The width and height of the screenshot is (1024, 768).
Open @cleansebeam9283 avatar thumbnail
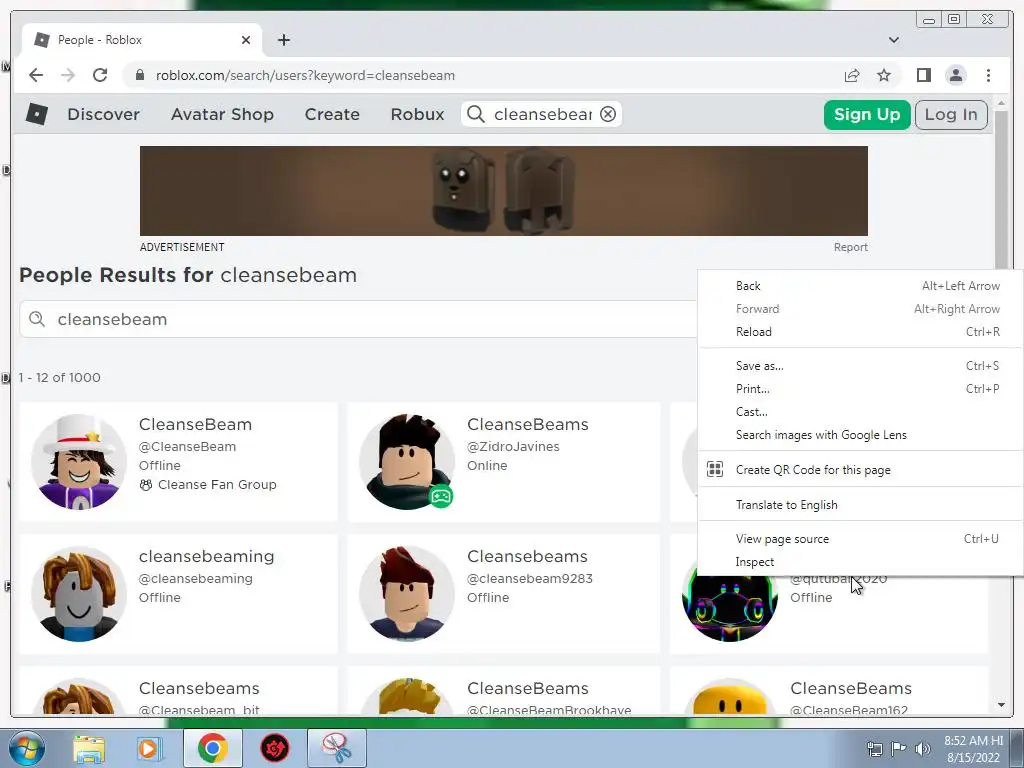coord(407,594)
